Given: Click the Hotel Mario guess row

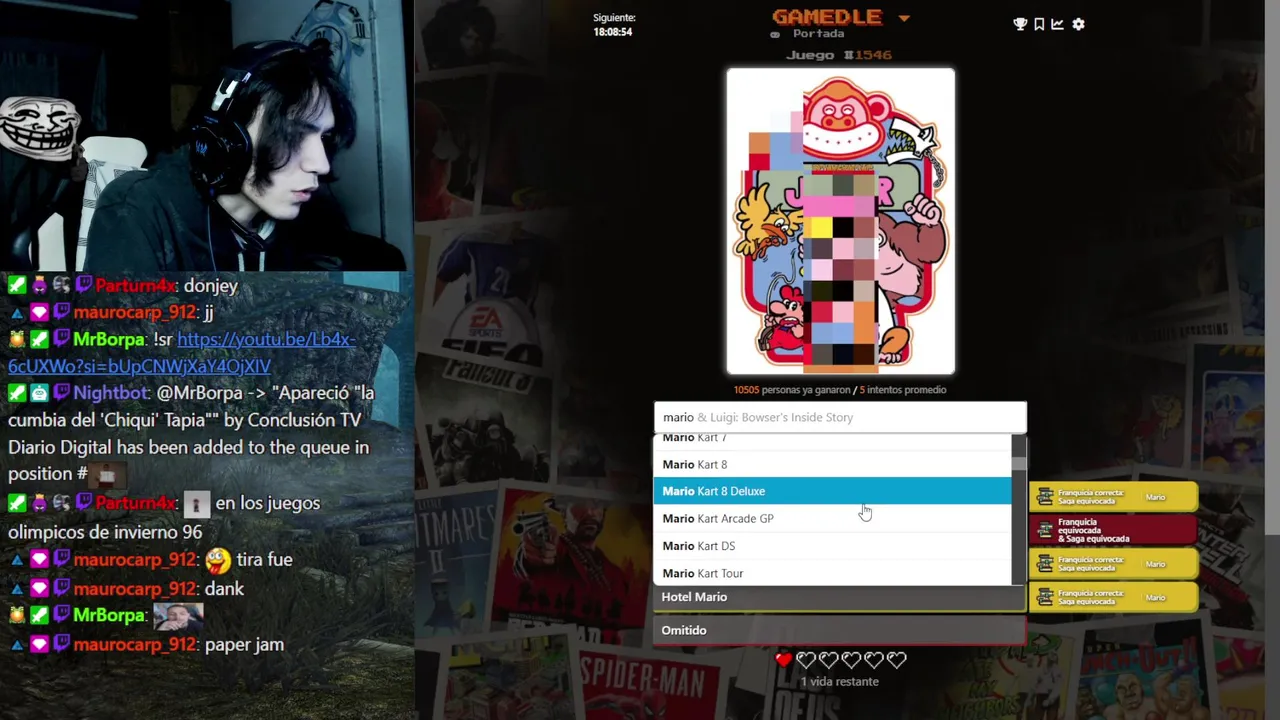Looking at the screenshot, I should click(x=840, y=597).
